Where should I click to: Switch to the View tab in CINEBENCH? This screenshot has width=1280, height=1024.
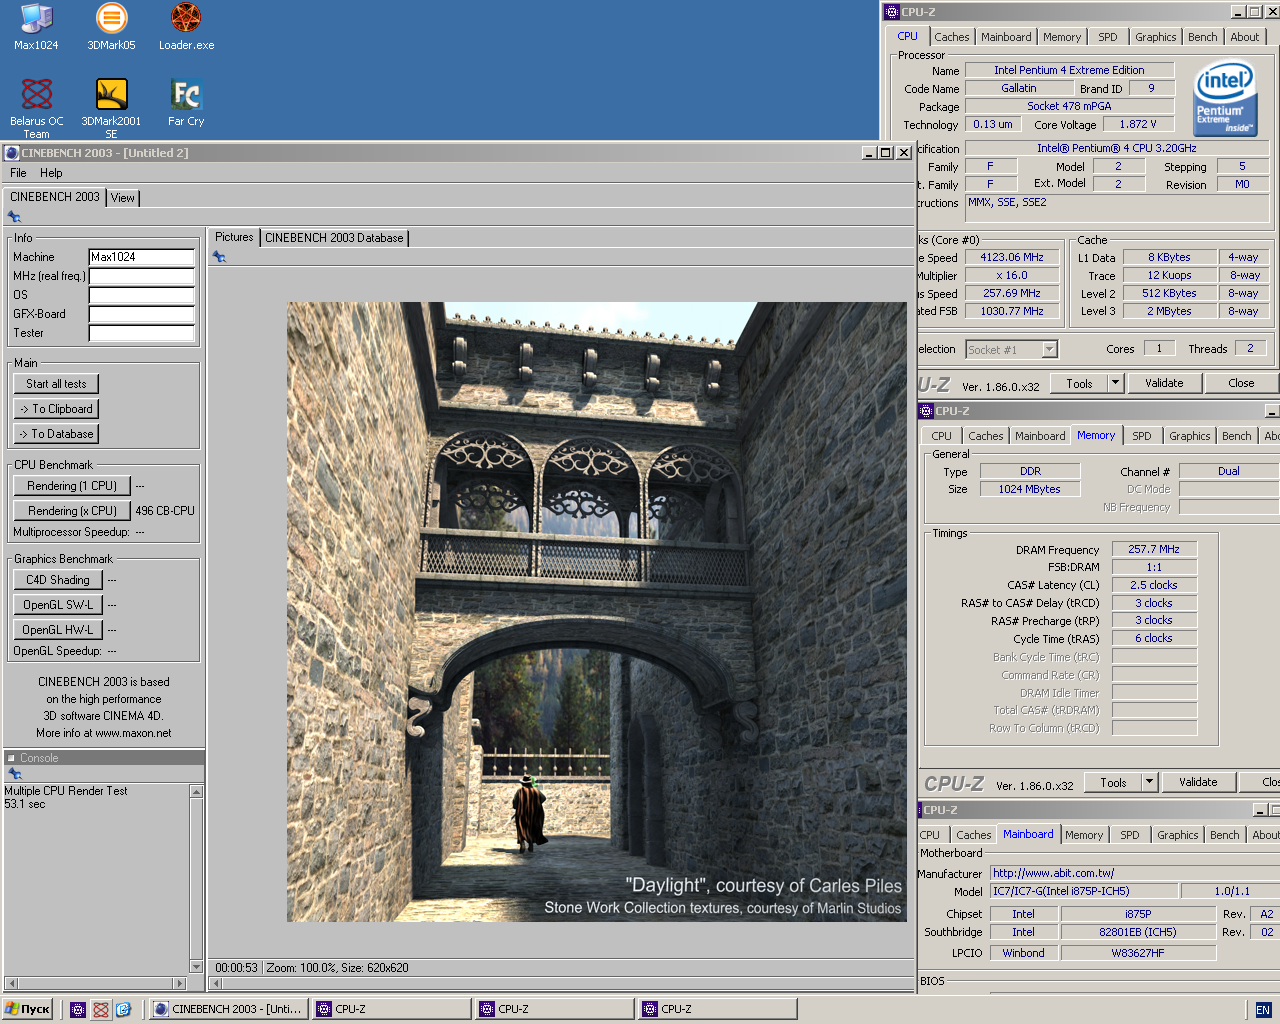point(122,198)
